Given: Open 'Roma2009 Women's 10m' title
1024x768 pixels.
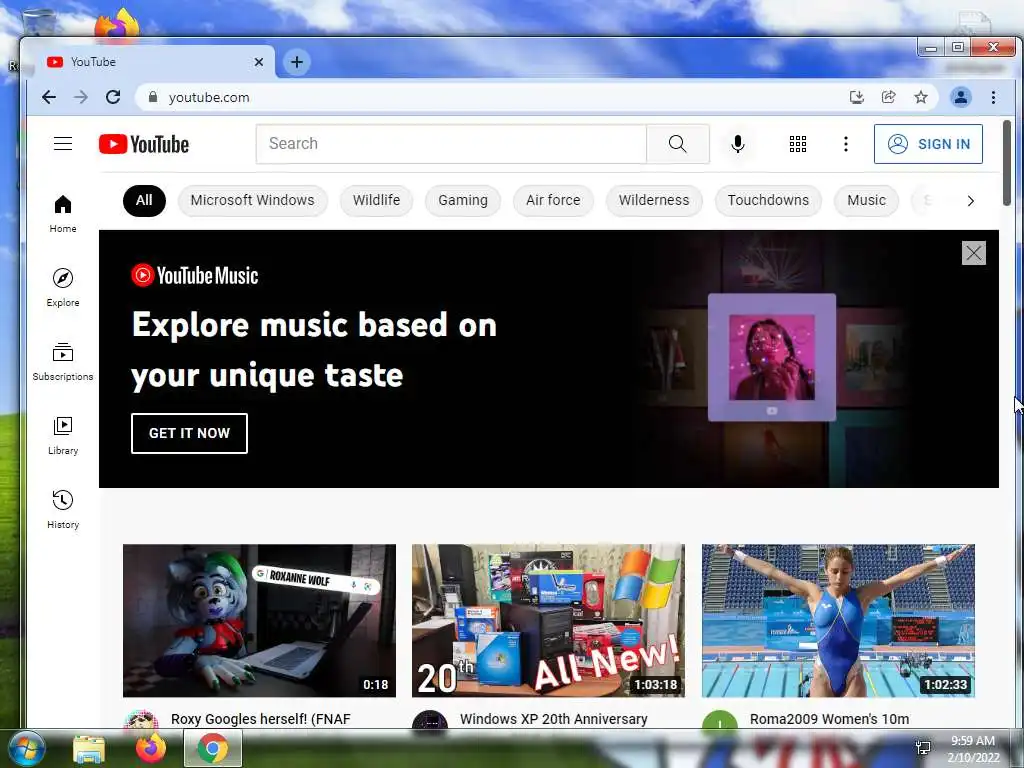Looking at the screenshot, I should tap(829, 719).
